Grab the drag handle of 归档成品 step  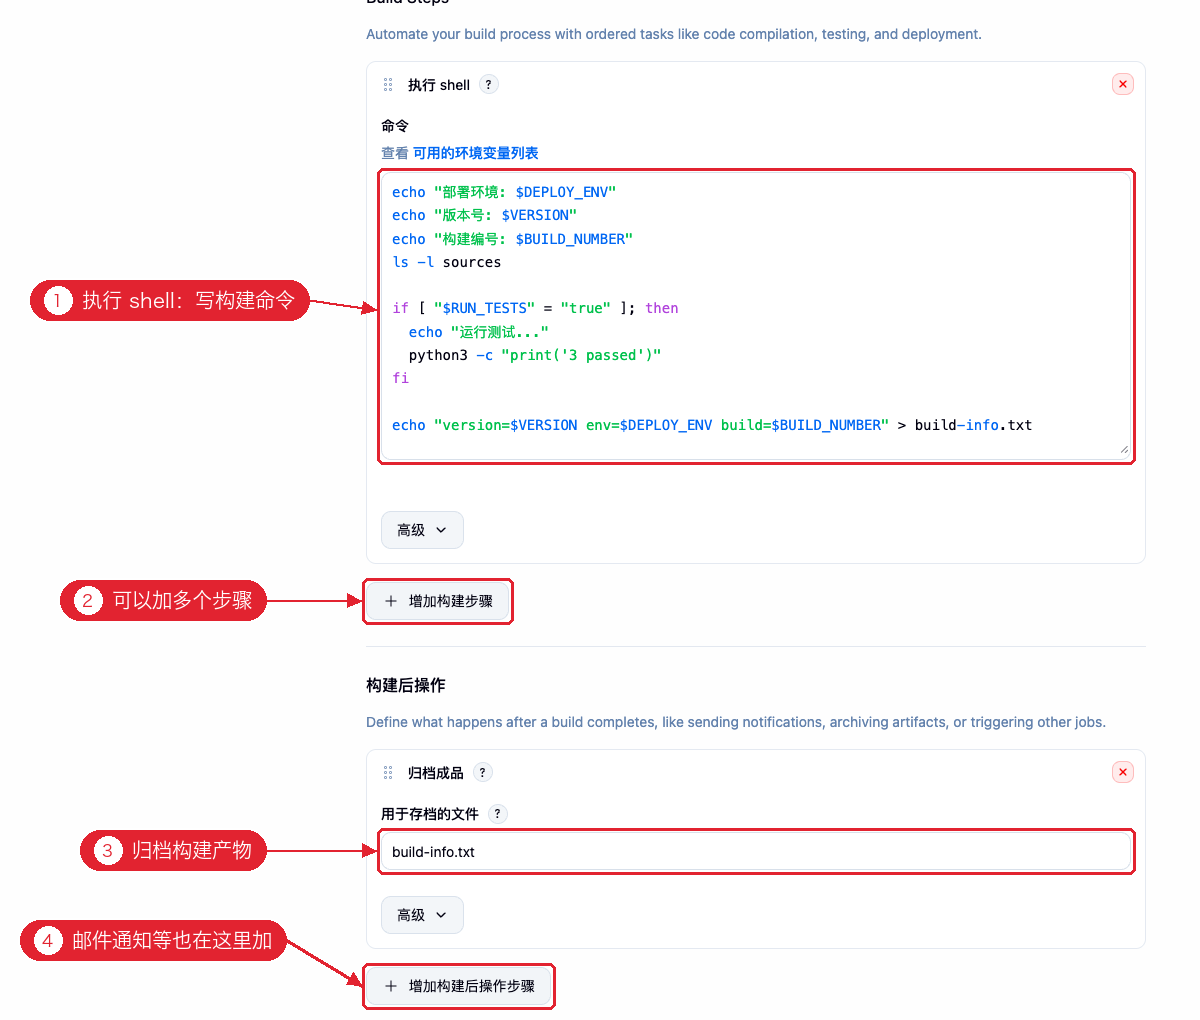(x=388, y=773)
